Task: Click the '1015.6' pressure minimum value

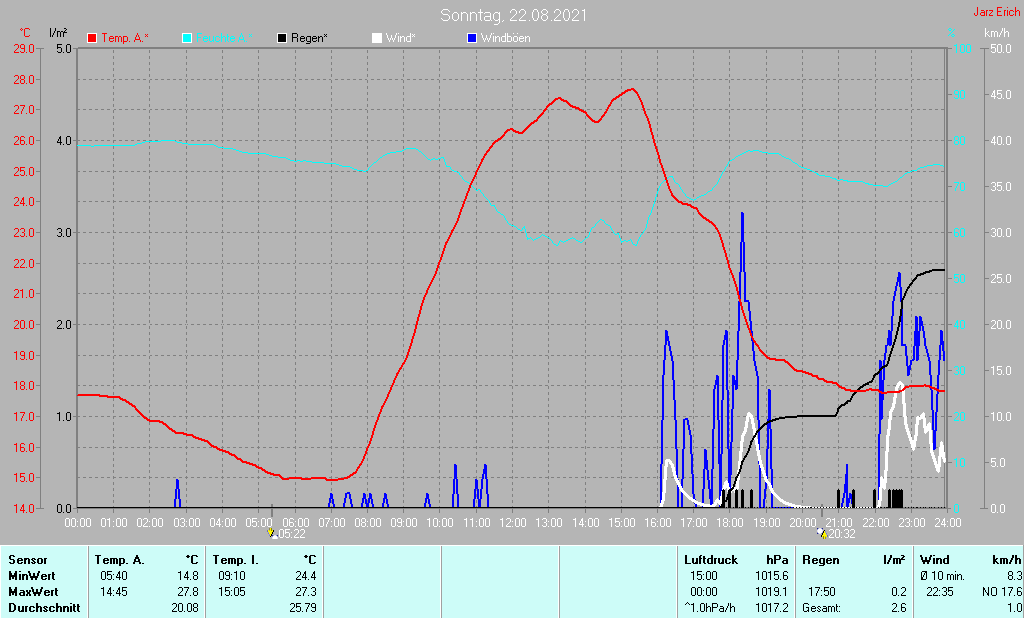Action: (772, 576)
